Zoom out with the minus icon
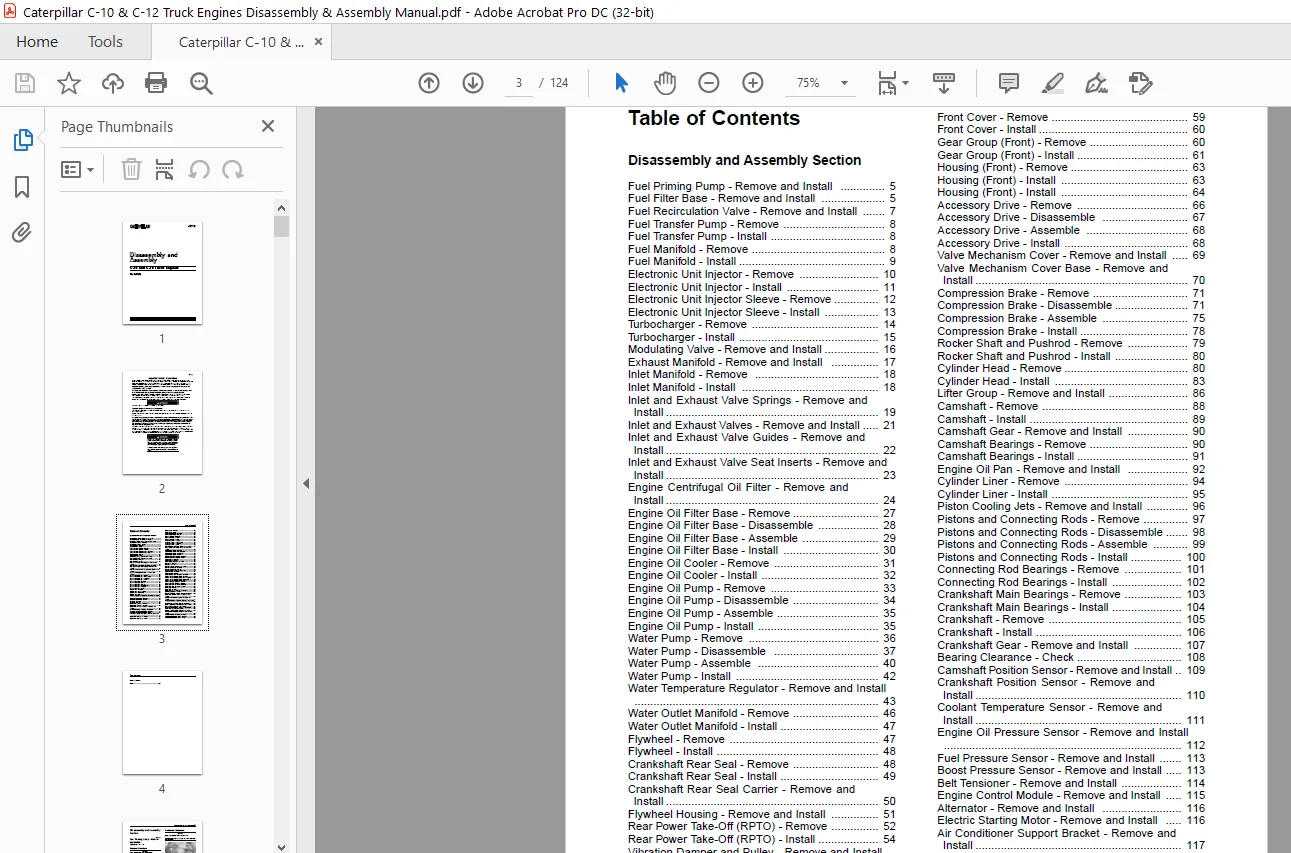The height and width of the screenshot is (853, 1291). tap(708, 83)
